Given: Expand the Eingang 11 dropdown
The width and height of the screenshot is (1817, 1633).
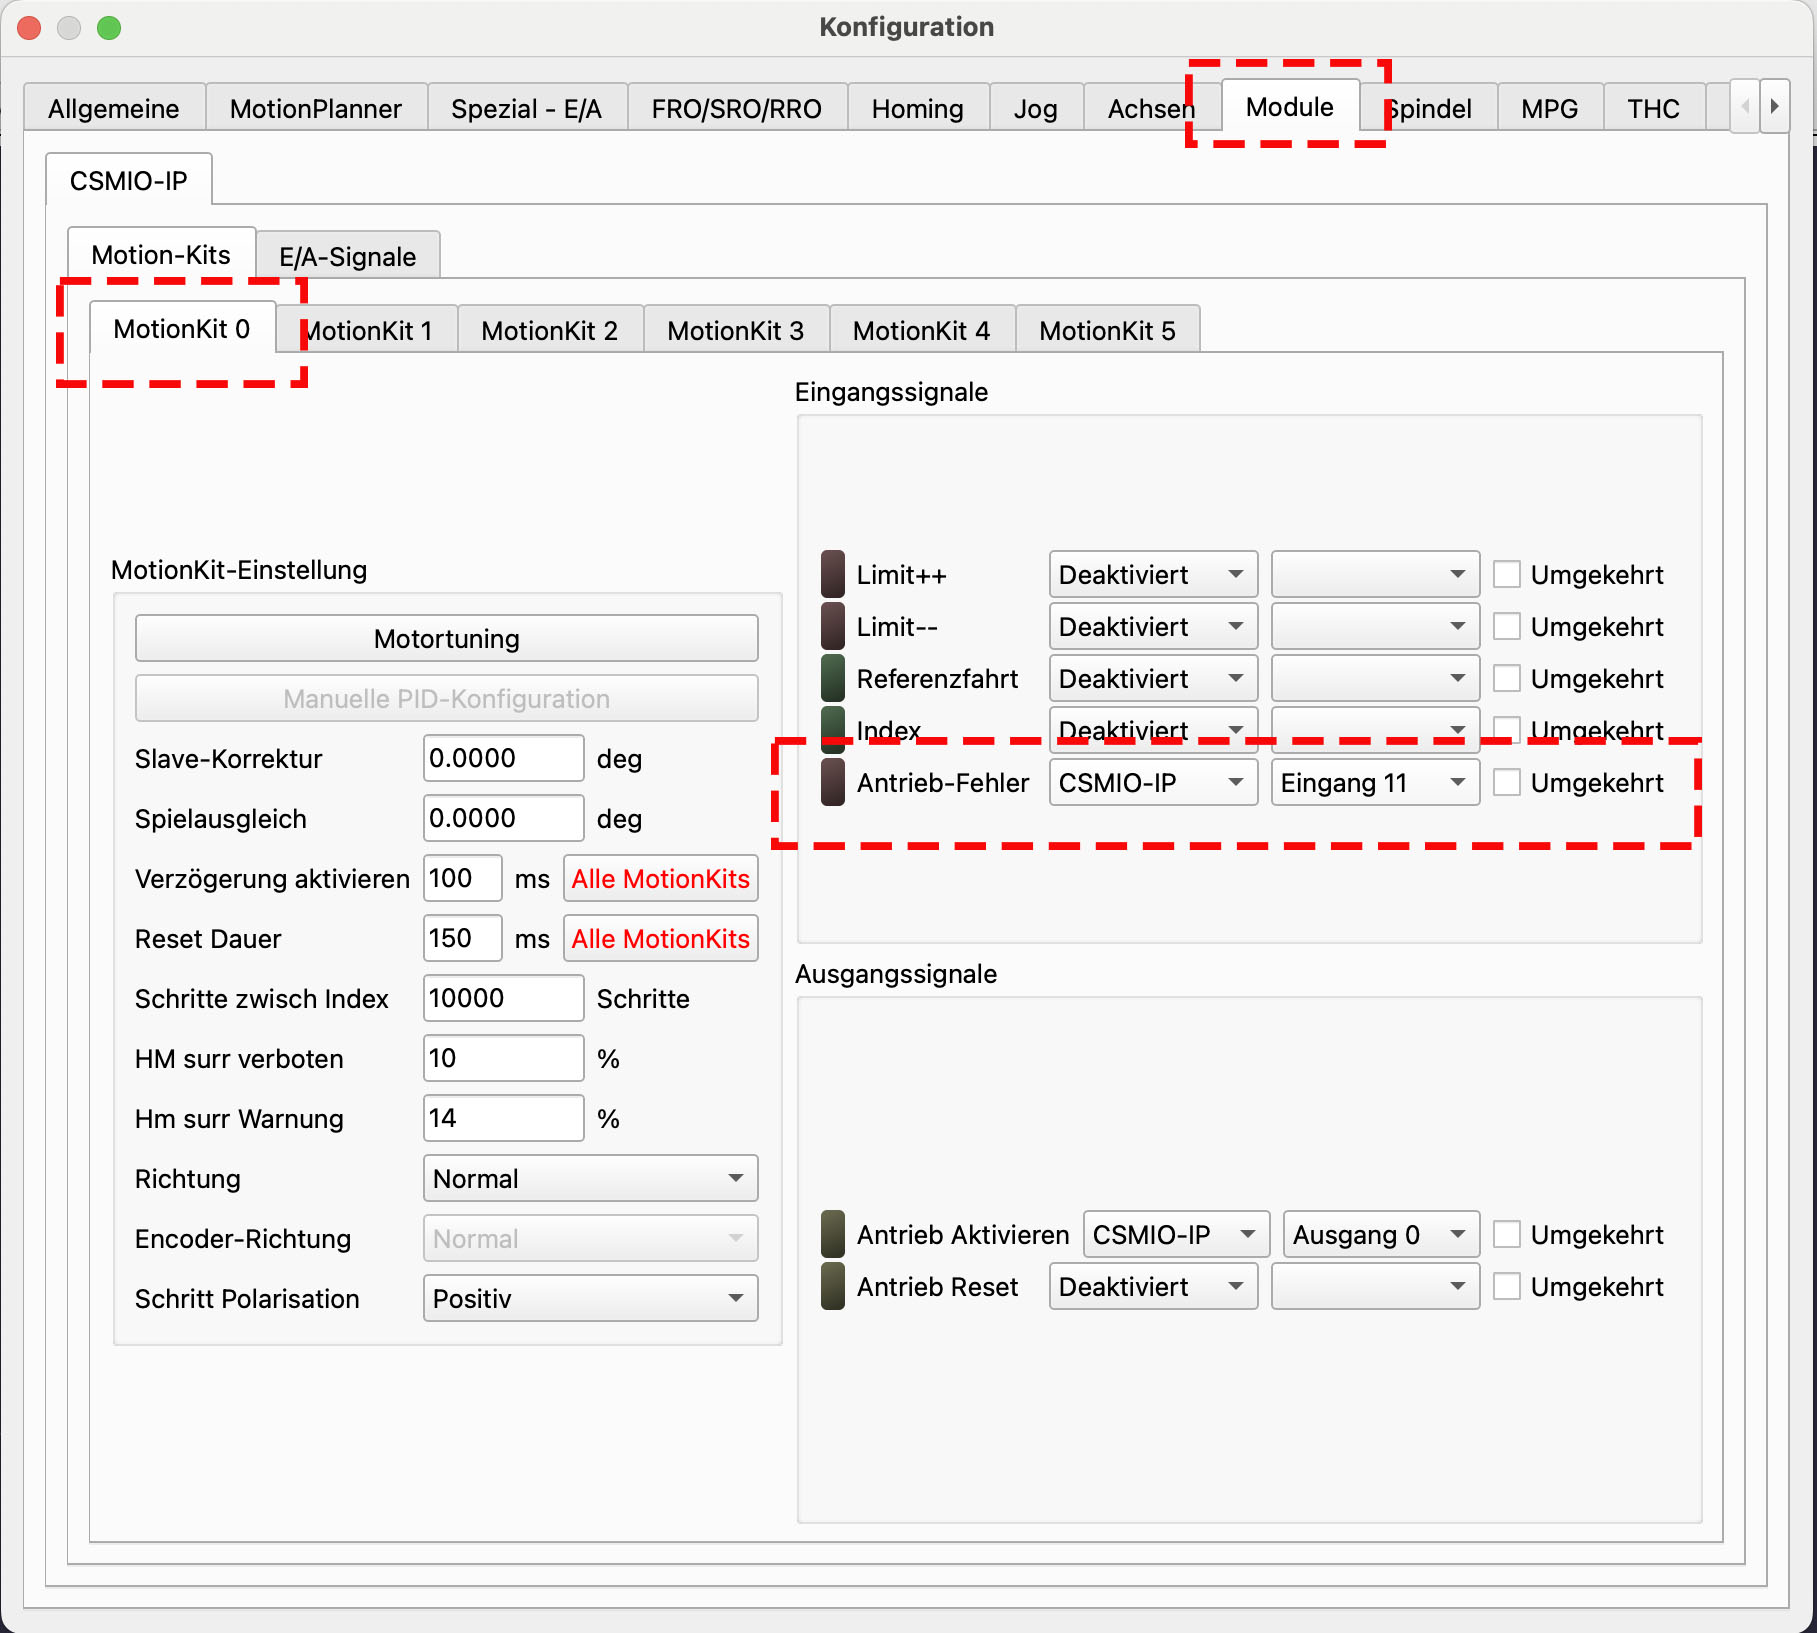Looking at the screenshot, I should (1374, 783).
